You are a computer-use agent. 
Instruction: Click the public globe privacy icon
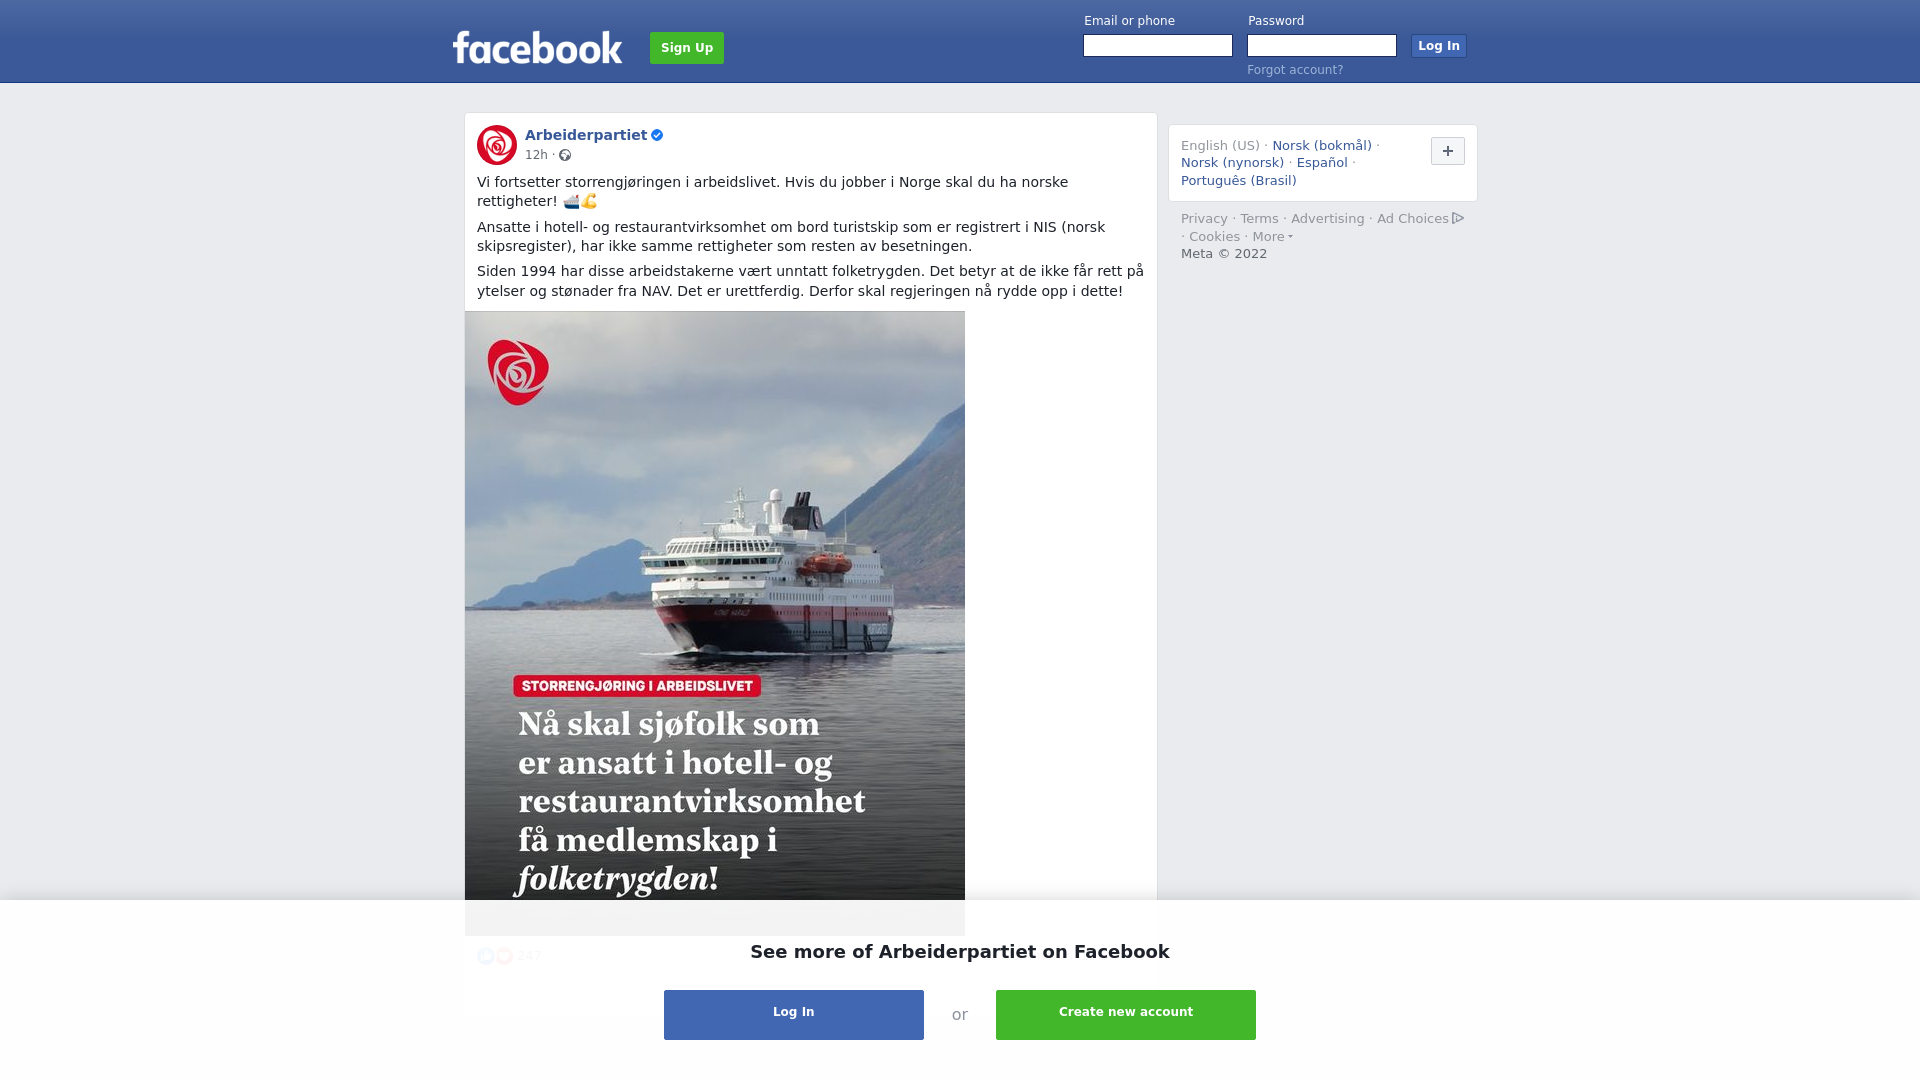click(x=565, y=155)
